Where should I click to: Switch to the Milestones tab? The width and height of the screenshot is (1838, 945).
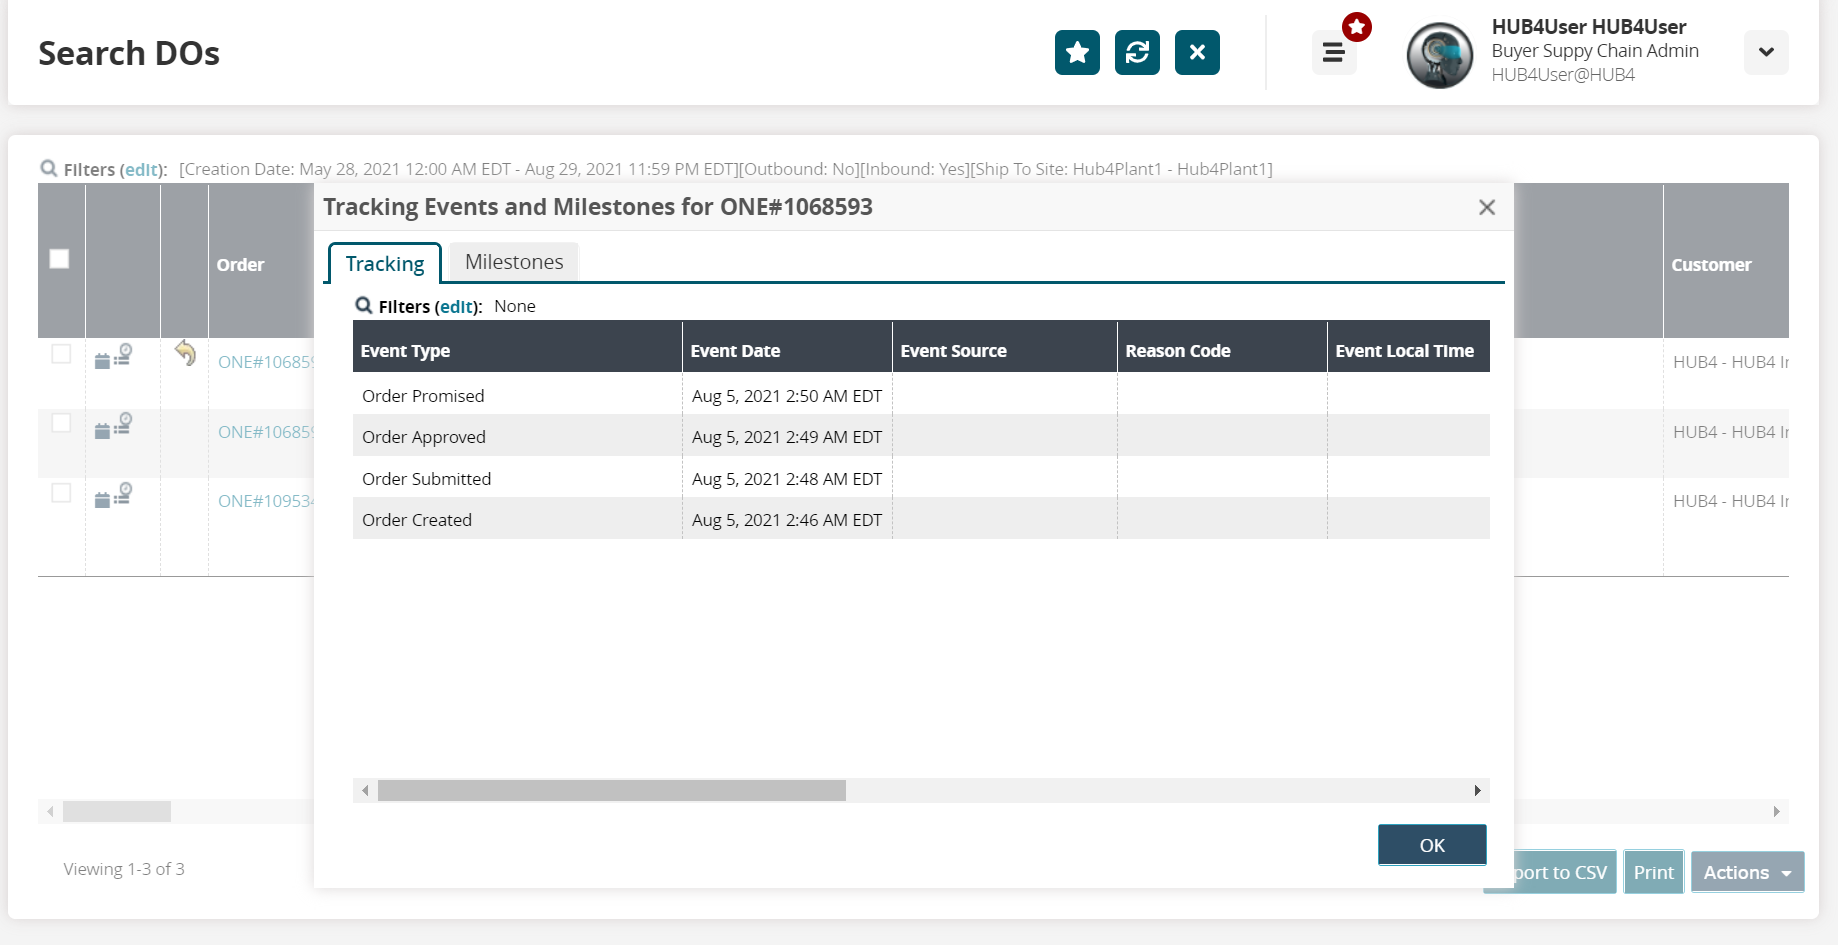click(x=514, y=262)
